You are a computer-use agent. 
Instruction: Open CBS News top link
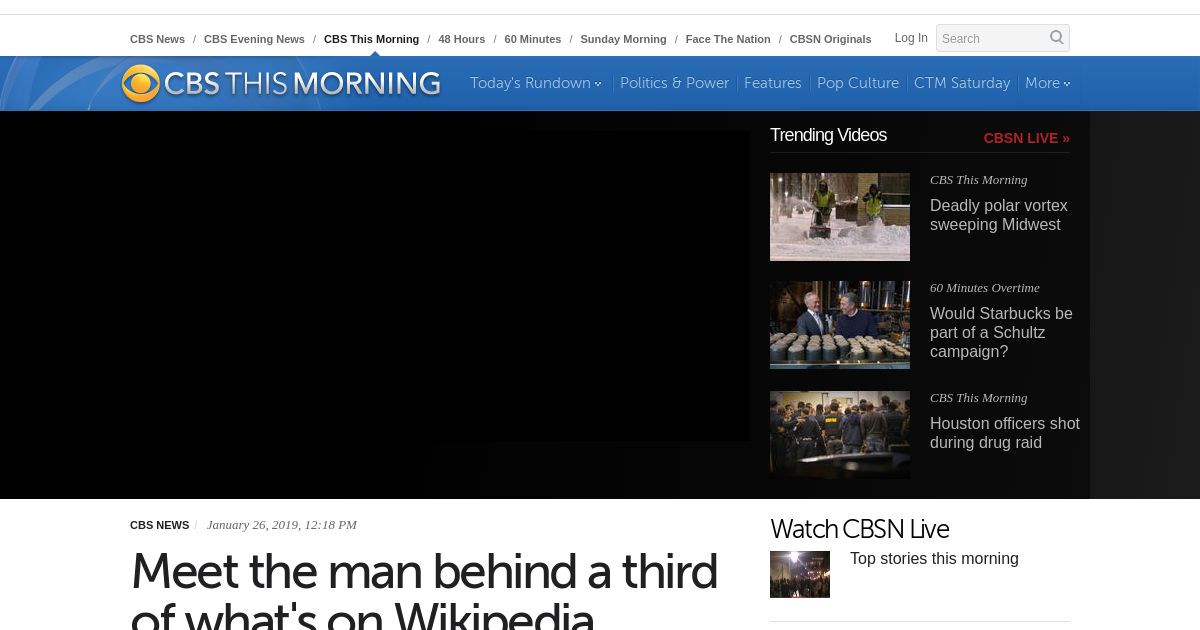click(x=157, y=39)
